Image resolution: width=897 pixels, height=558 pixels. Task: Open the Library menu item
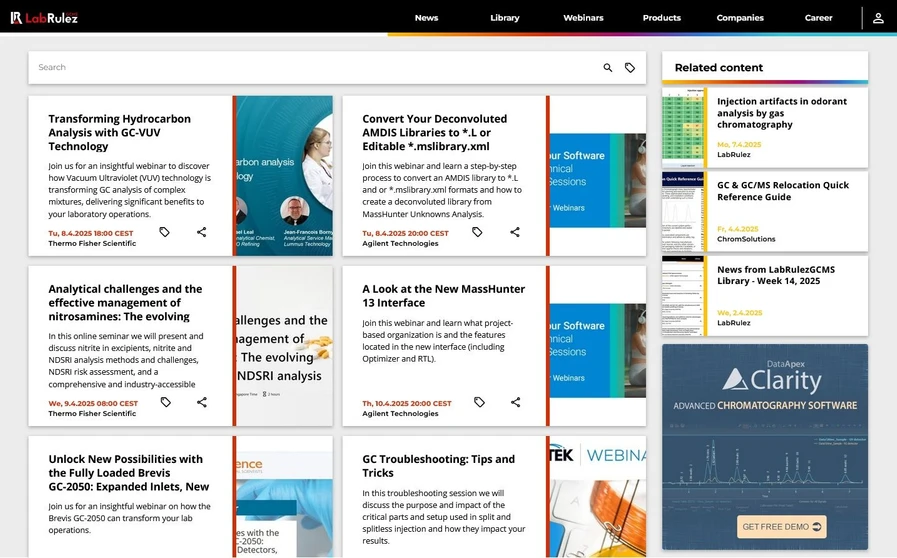click(505, 18)
